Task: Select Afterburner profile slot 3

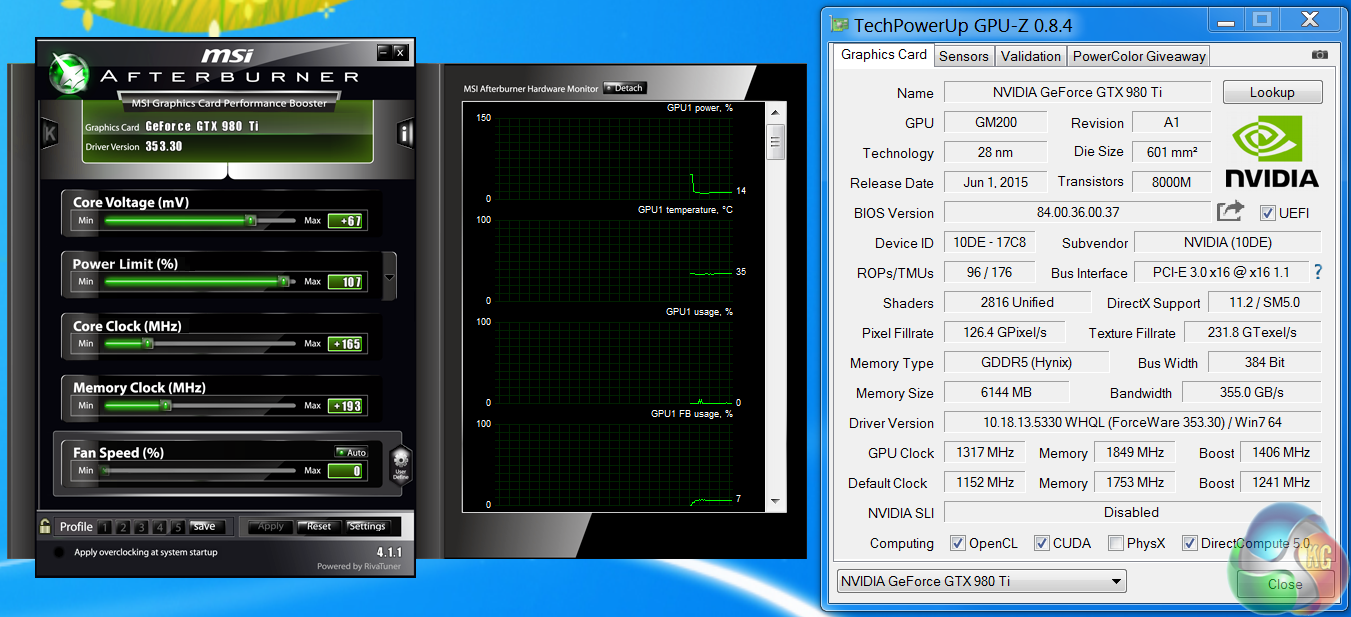Action: 141,527
